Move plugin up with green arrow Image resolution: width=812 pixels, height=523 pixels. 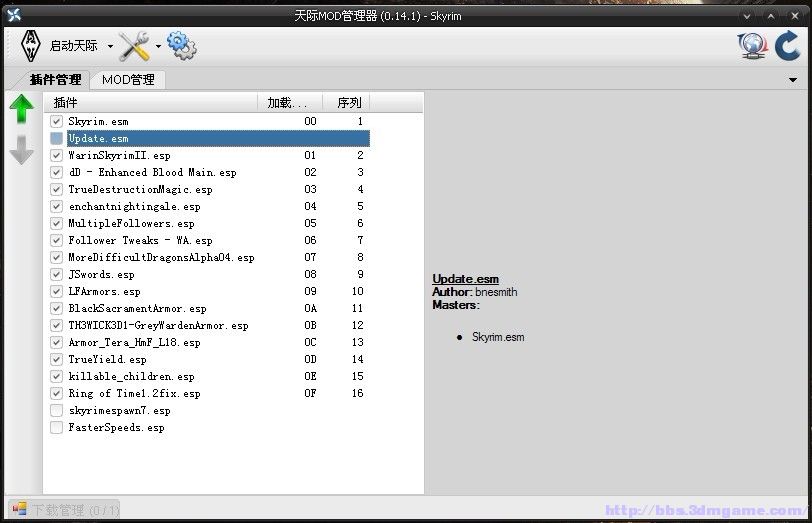click(22, 109)
